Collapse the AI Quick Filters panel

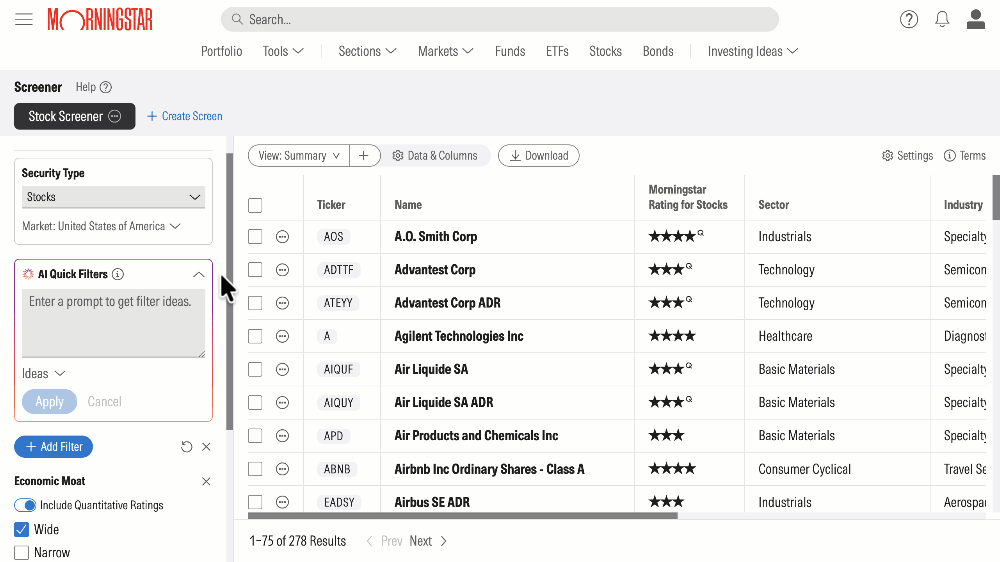[199, 274]
